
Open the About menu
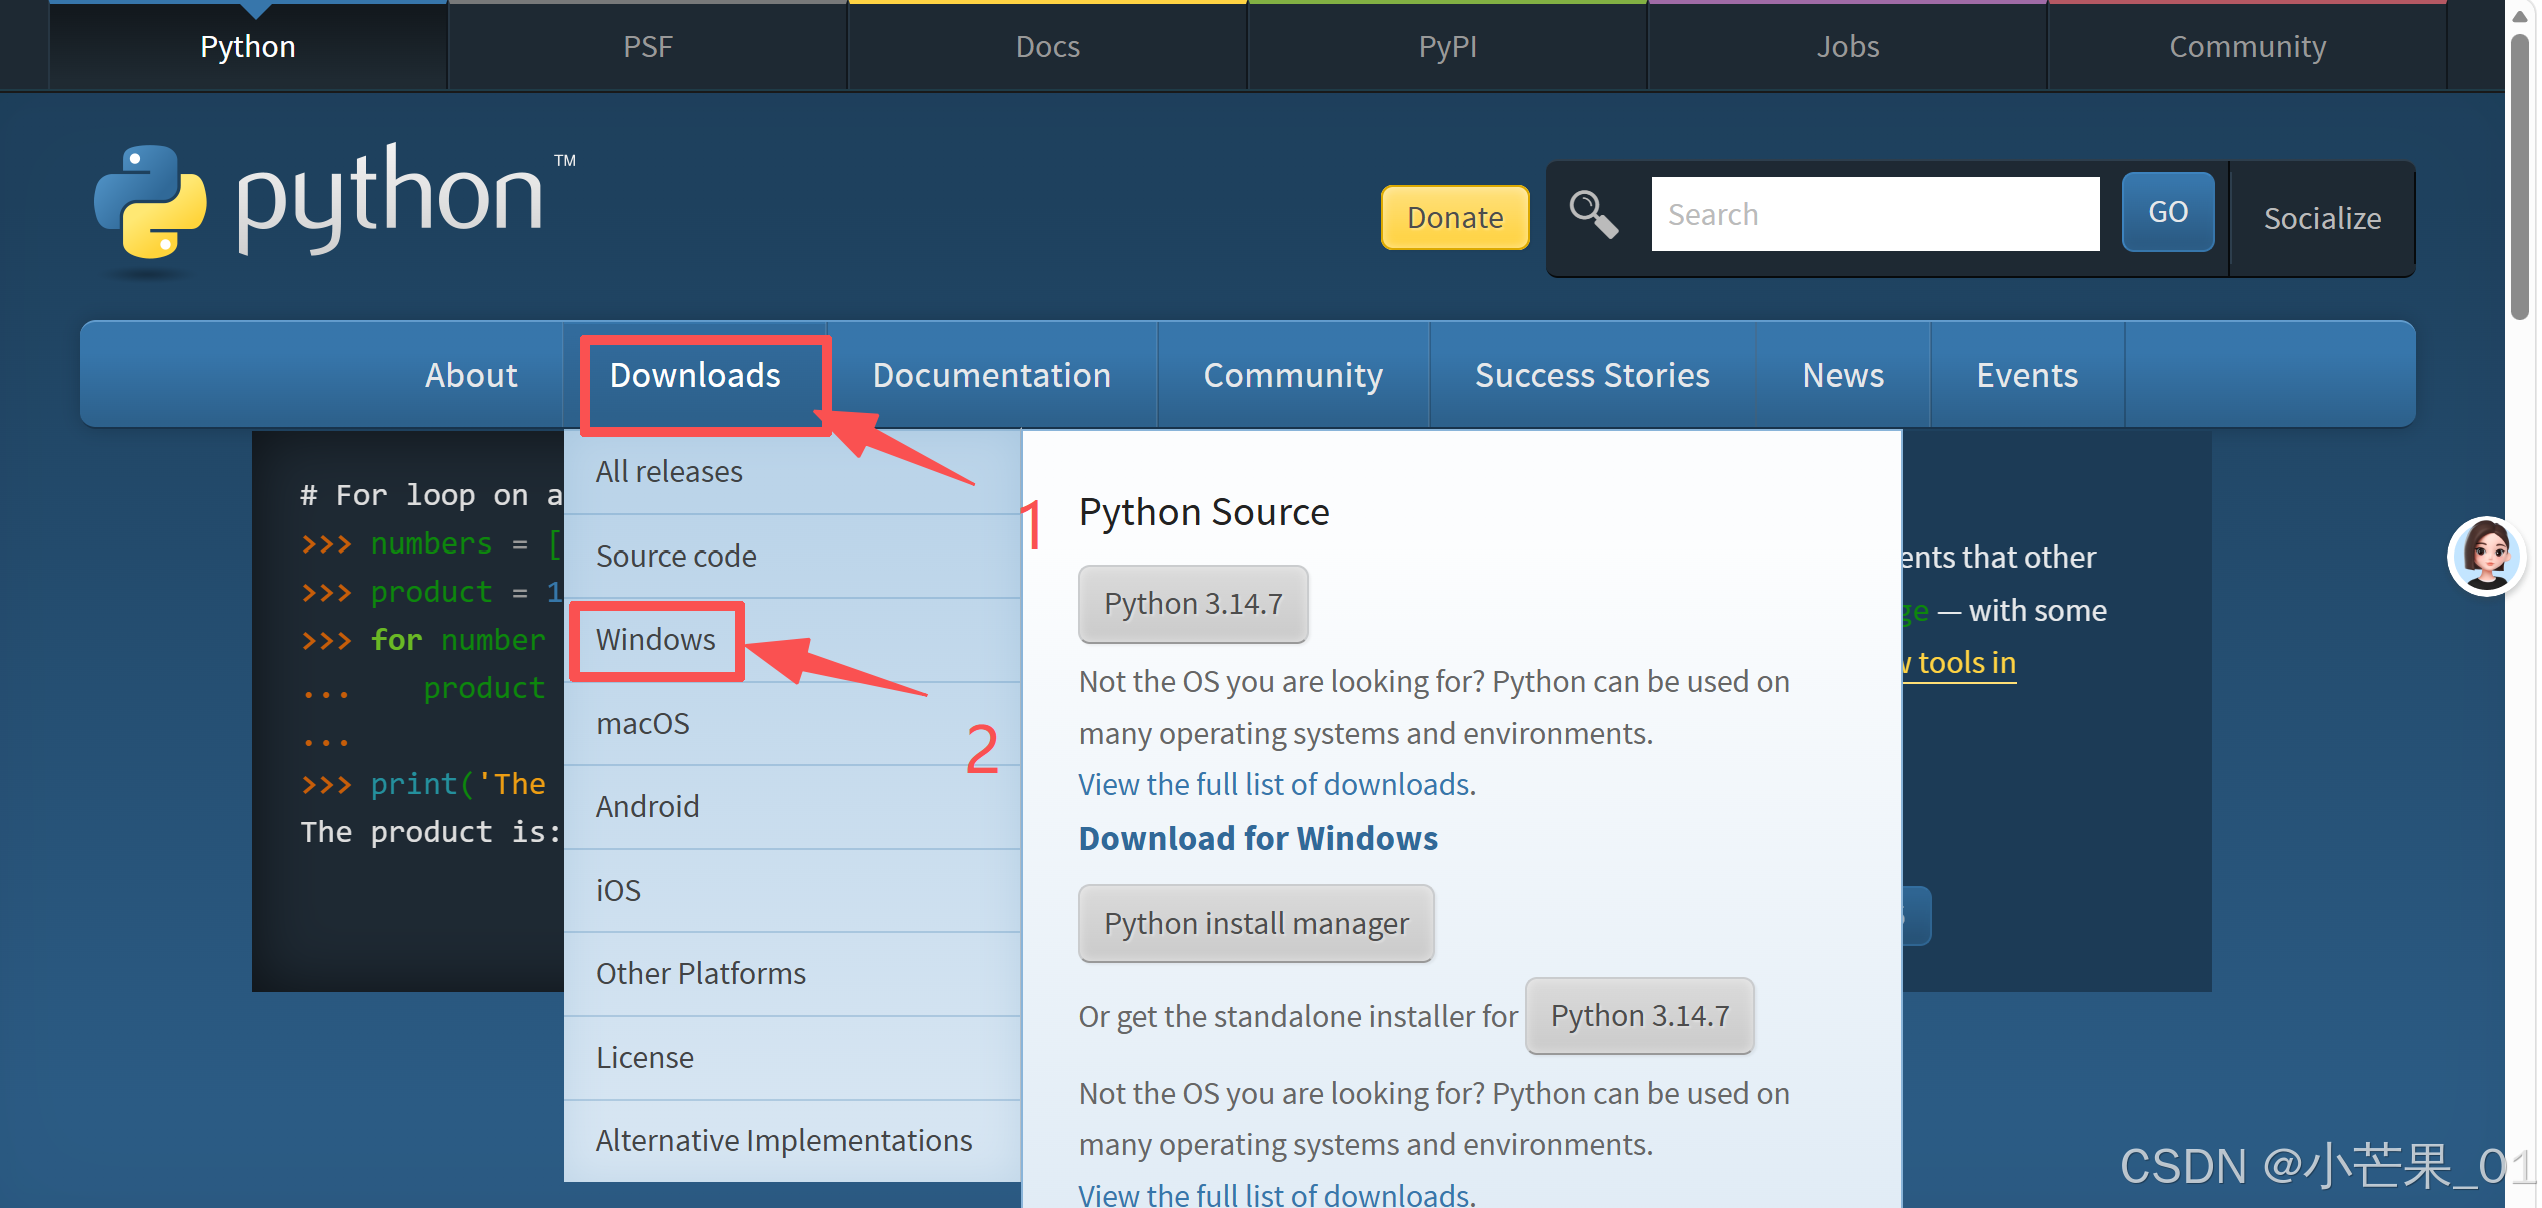[x=471, y=375]
